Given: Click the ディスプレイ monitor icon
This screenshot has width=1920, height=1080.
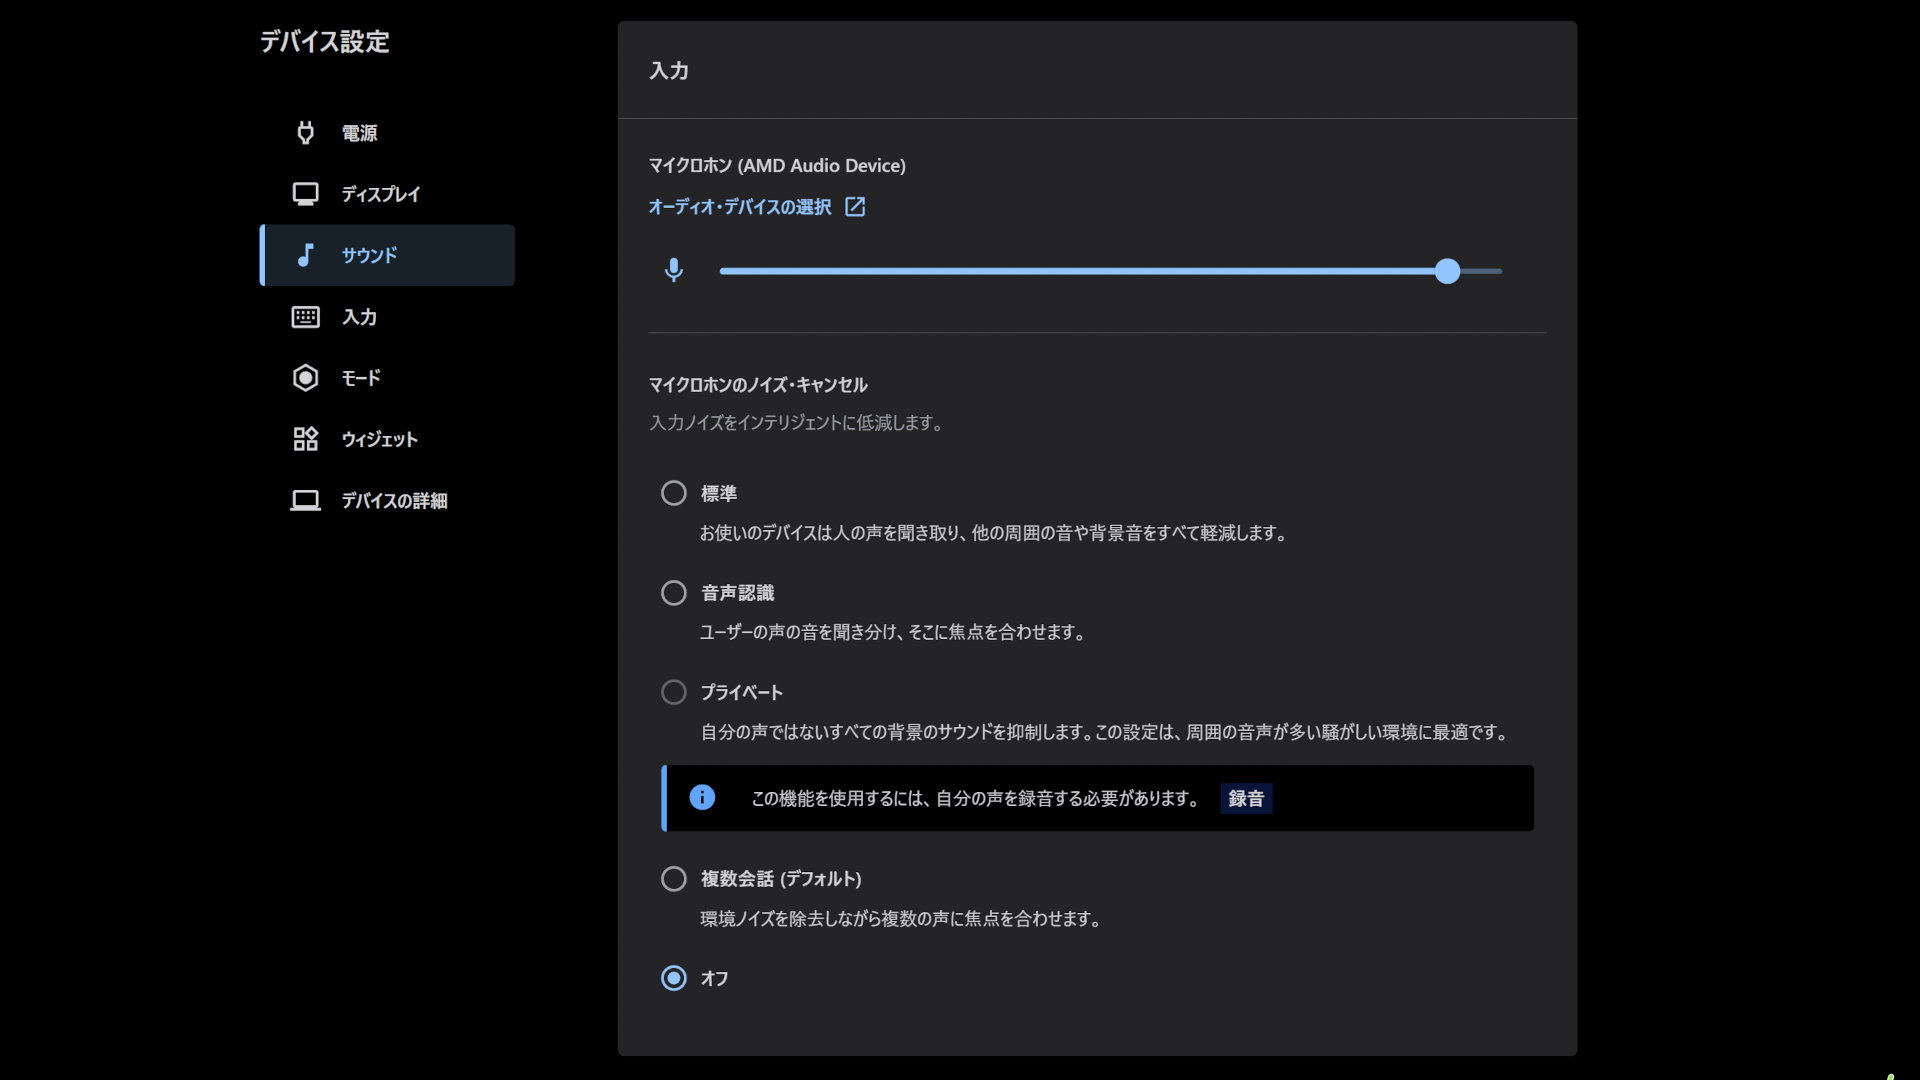Looking at the screenshot, I should [305, 193].
